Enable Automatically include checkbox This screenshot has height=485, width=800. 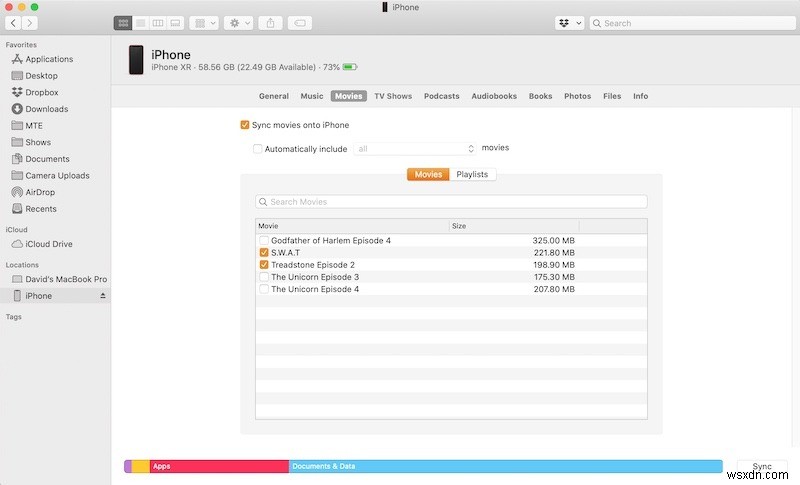pos(258,149)
